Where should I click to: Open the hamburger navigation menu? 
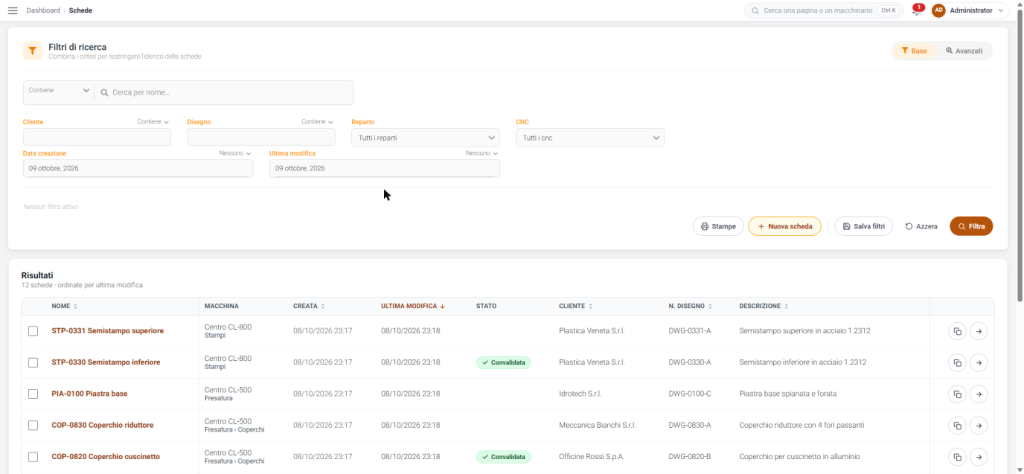click(x=12, y=10)
